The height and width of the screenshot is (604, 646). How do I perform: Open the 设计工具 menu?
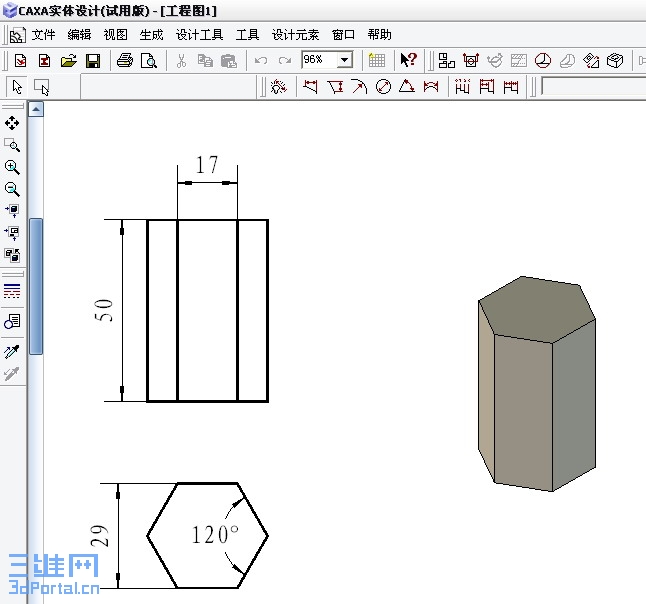[x=199, y=35]
